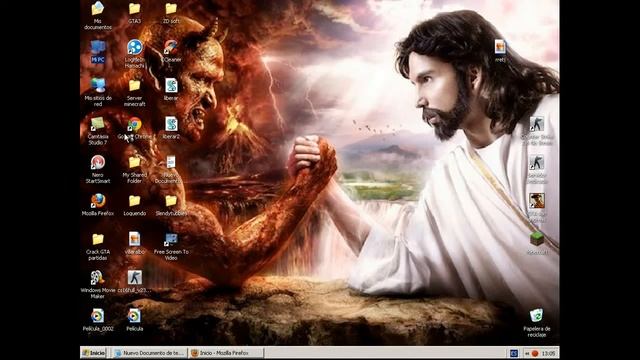Image resolution: width=640 pixels, height=360 pixels.
Task: Launch the Servidor Dedicado Counter-Strike shortcut
Action: click(x=536, y=169)
